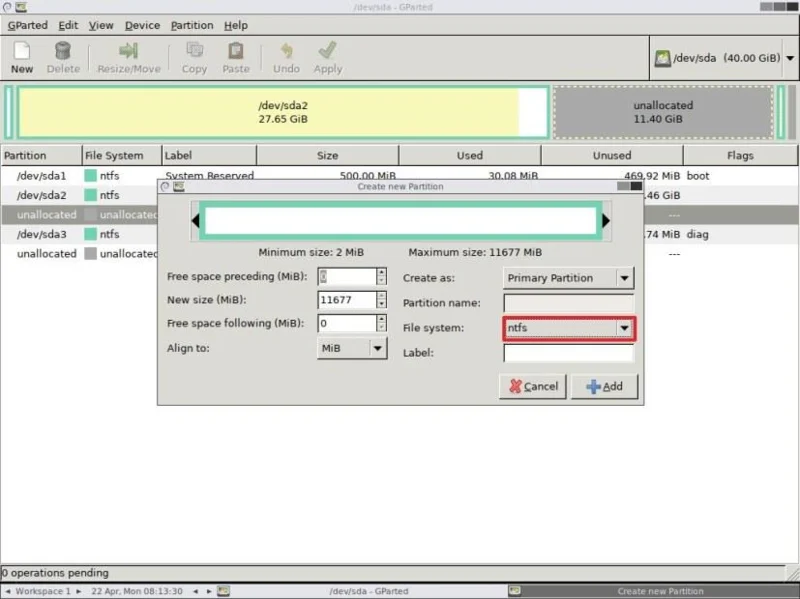
Task: Click the Create new Partition taskbar entry
Action: [x=653, y=591]
